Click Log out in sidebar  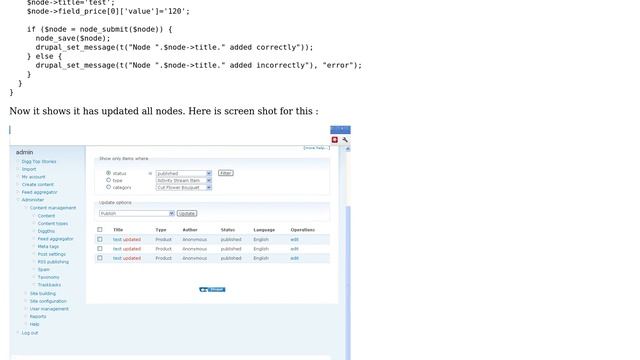coord(30,333)
